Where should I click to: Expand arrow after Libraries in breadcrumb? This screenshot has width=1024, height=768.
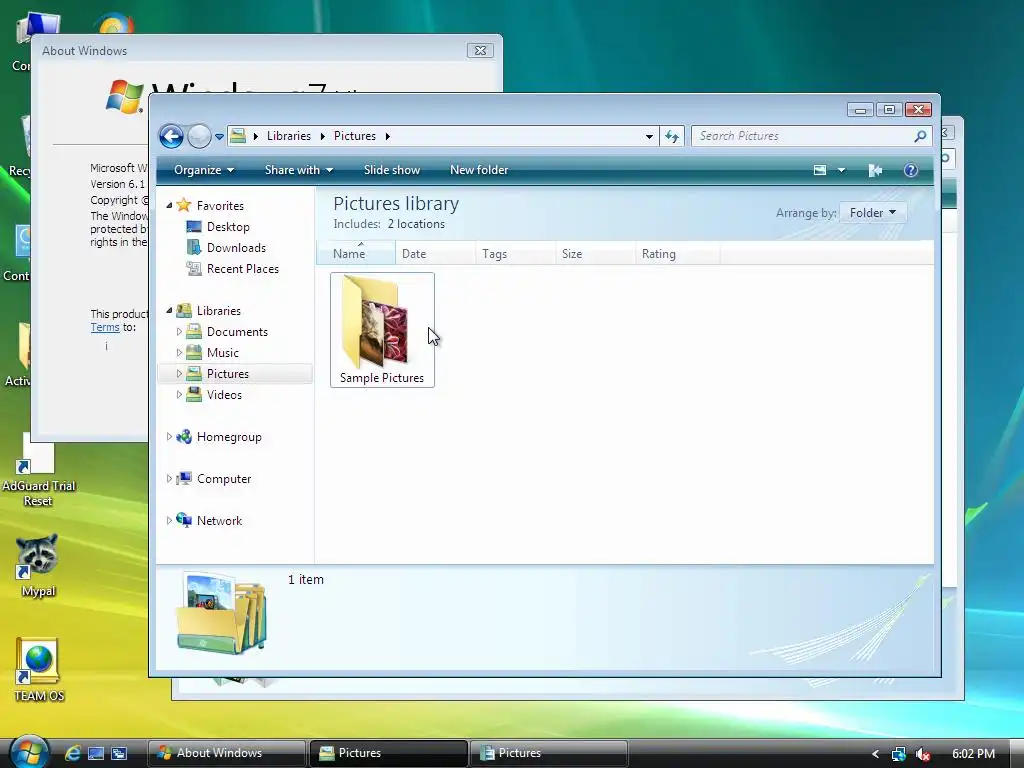[x=322, y=136]
